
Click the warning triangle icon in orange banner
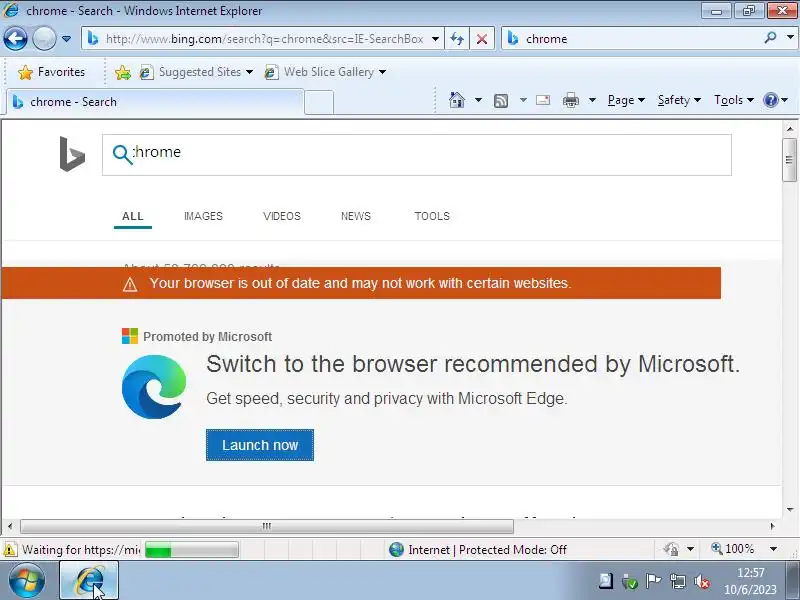click(x=130, y=284)
